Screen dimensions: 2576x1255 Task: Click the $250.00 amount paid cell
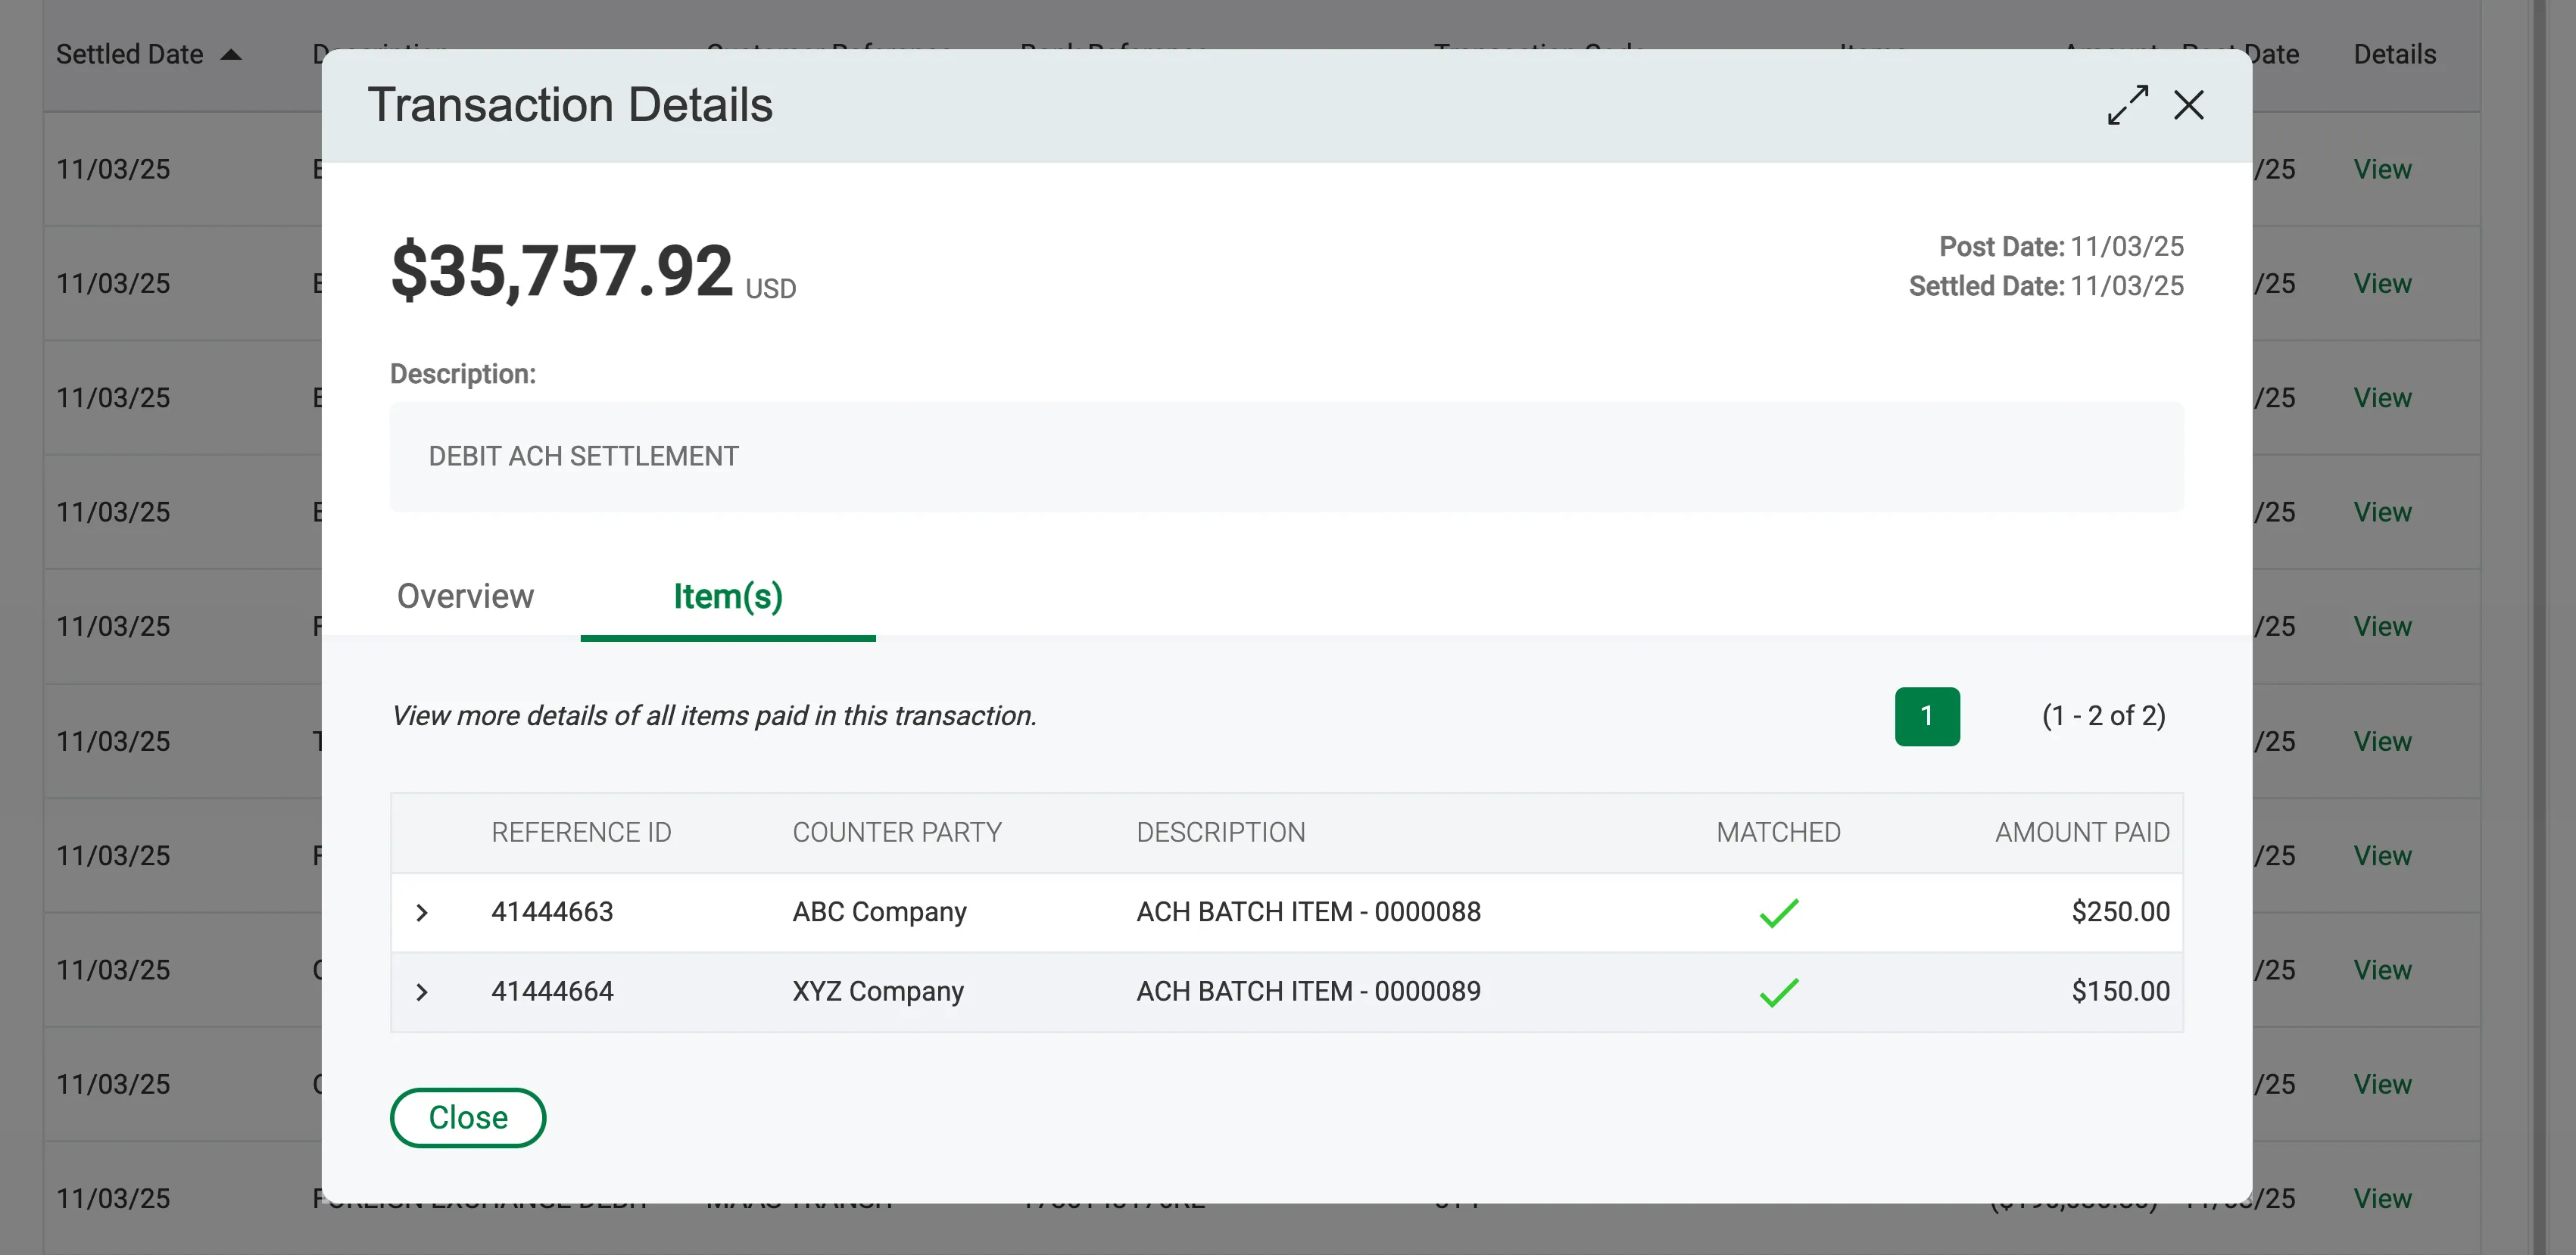[2120, 912]
